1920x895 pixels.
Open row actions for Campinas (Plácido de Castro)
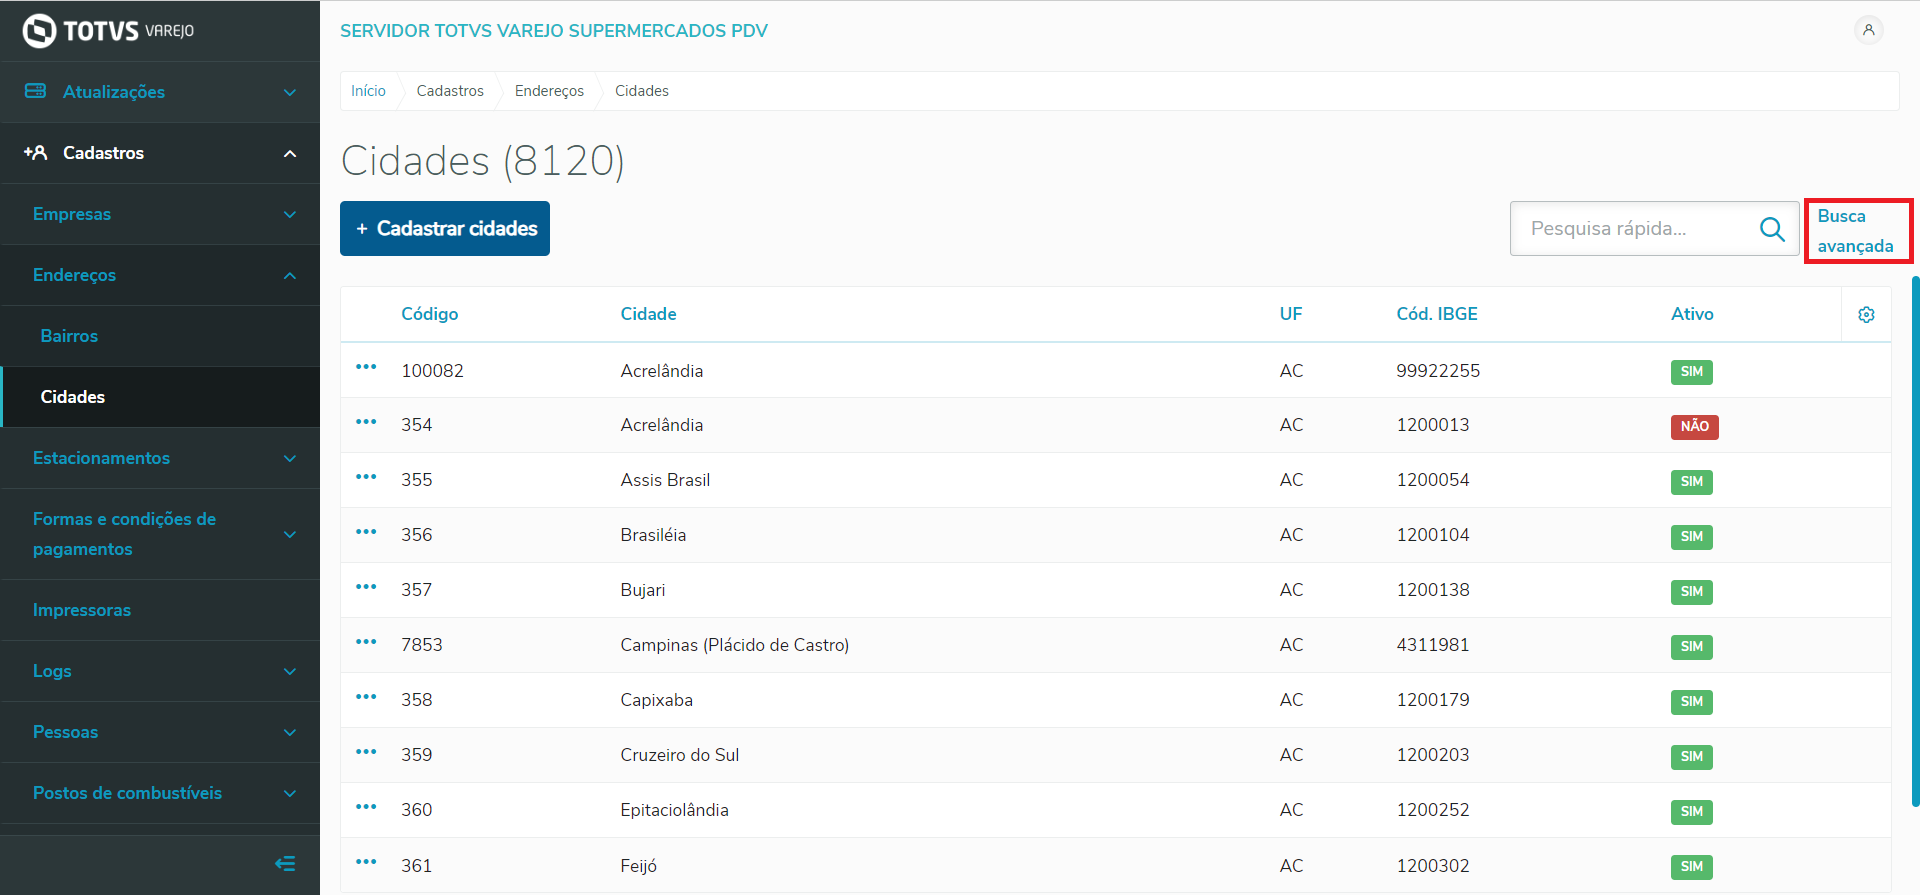tap(366, 642)
